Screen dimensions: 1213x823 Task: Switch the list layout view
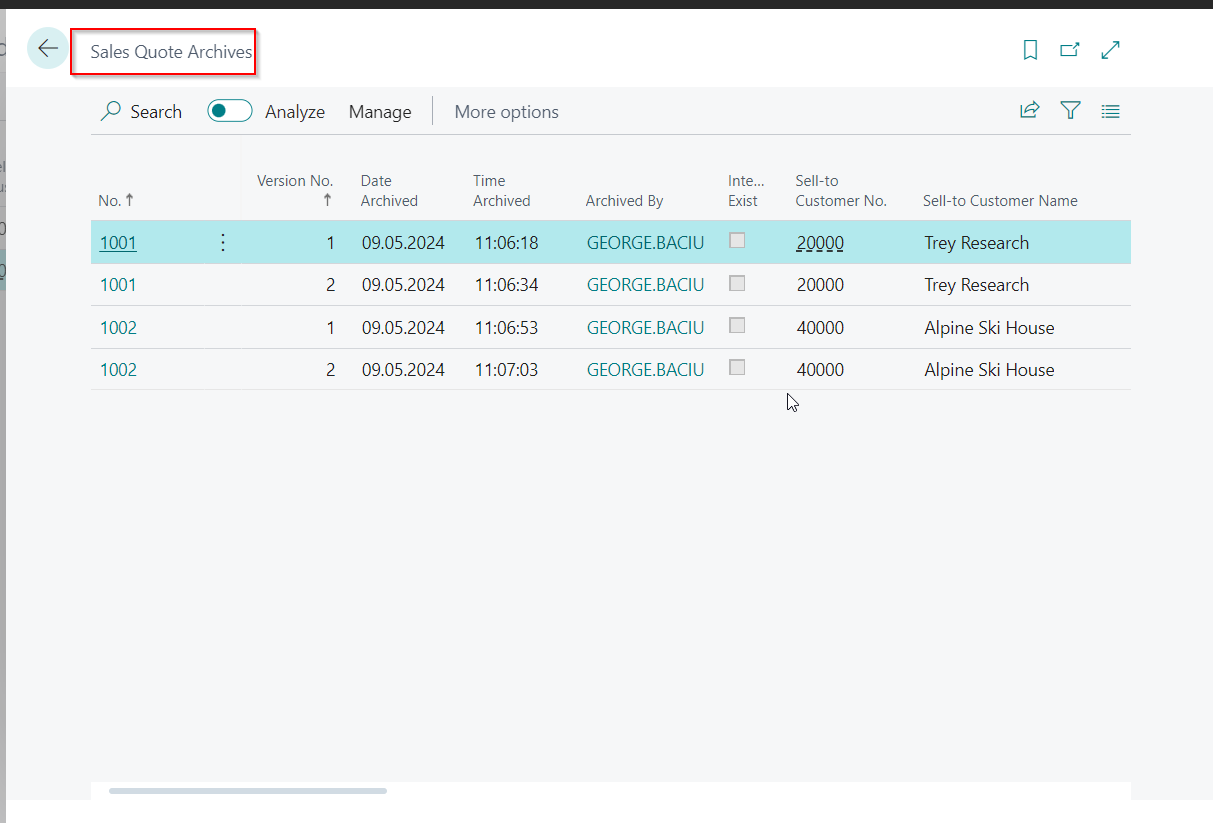coord(1110,111)
